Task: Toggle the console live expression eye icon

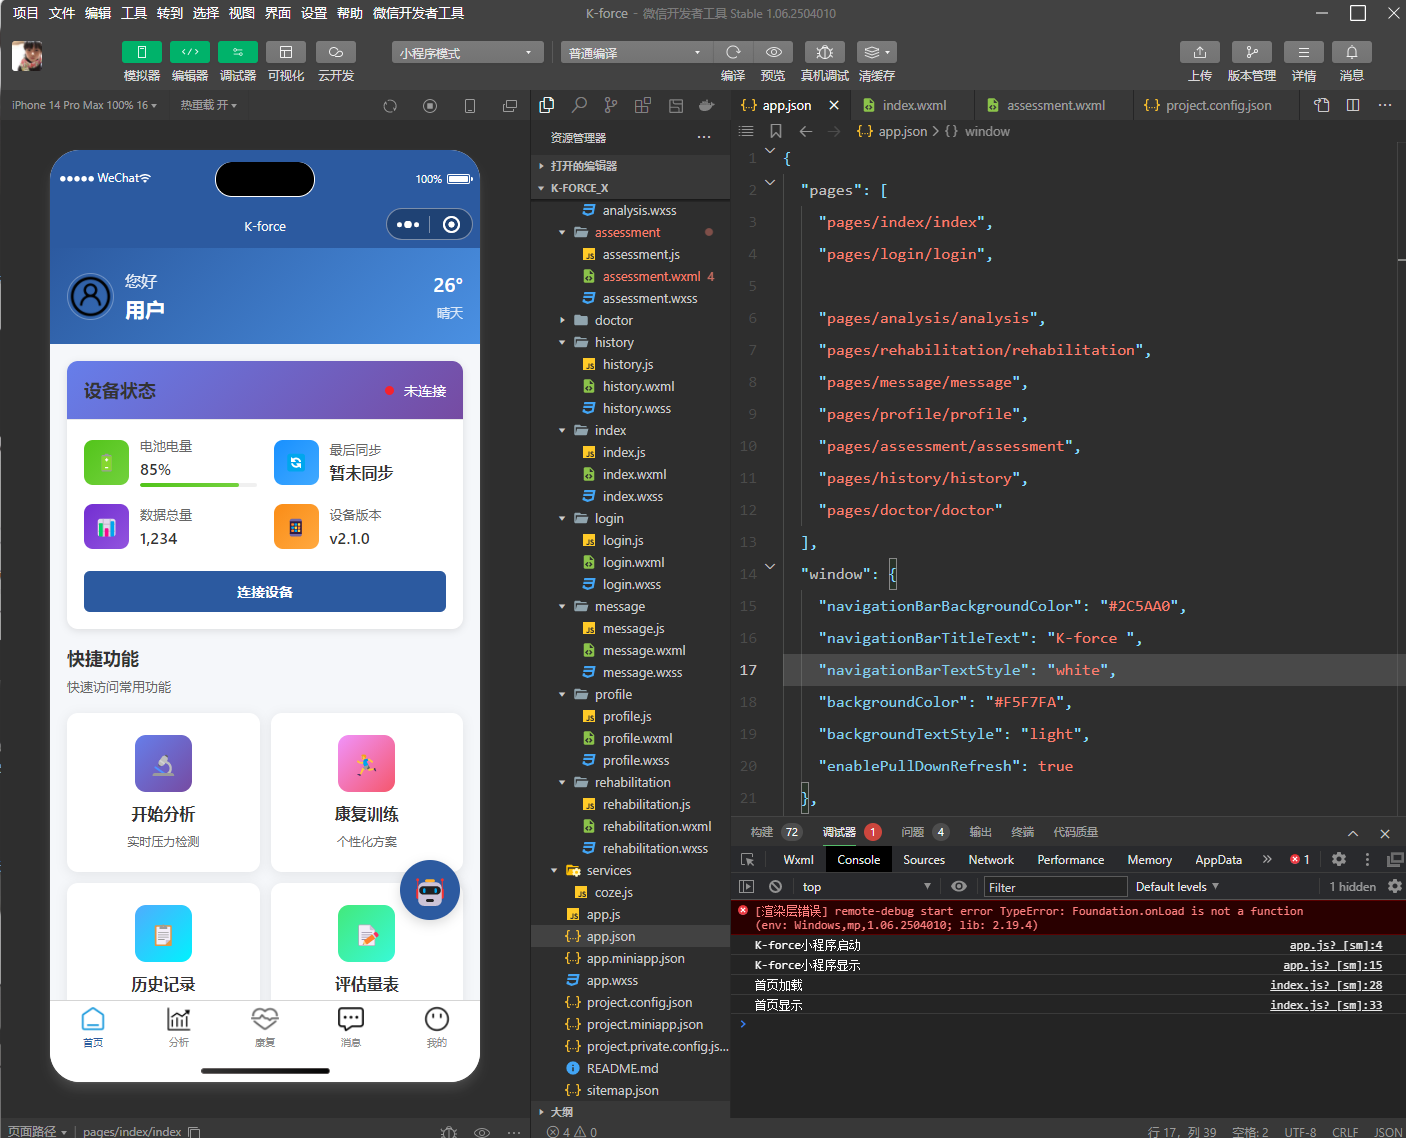Action: pyautogui.click(x=959, y=887)
